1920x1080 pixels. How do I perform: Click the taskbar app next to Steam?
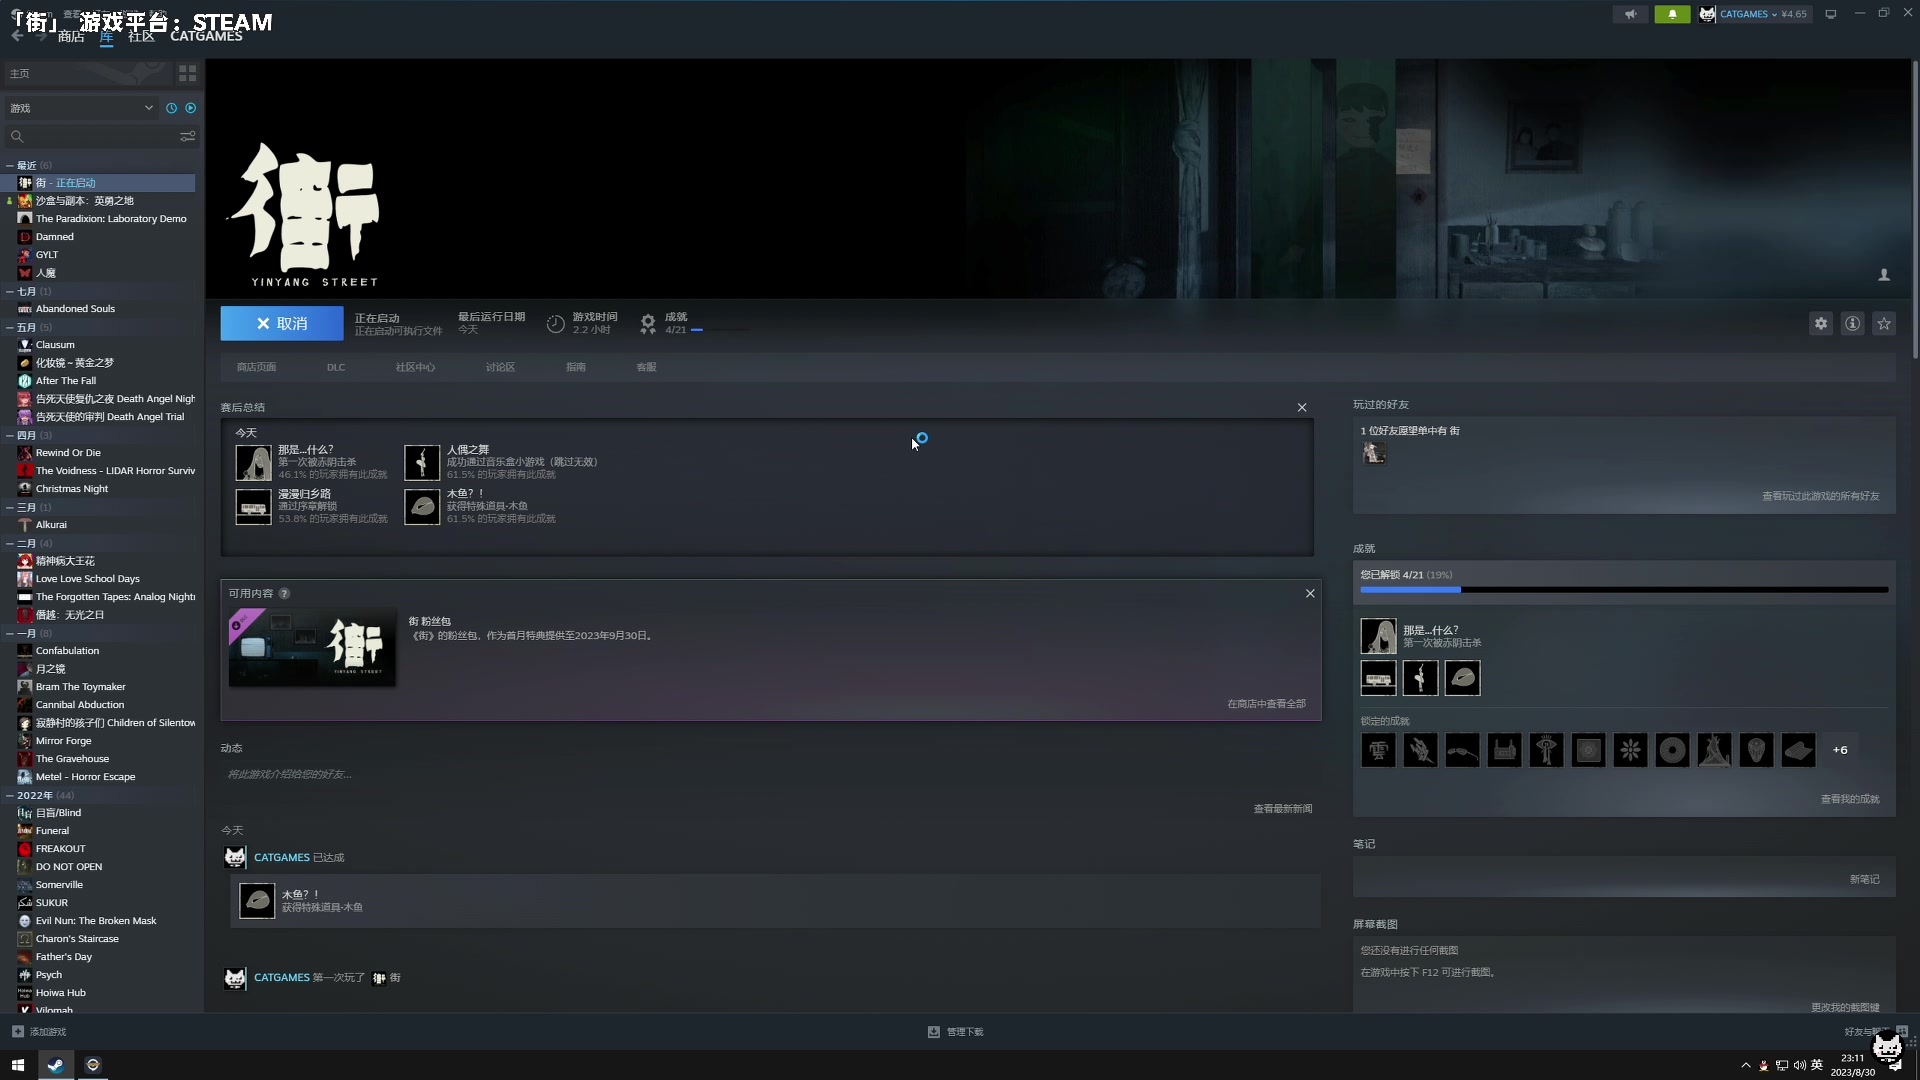pos(93,1065)
